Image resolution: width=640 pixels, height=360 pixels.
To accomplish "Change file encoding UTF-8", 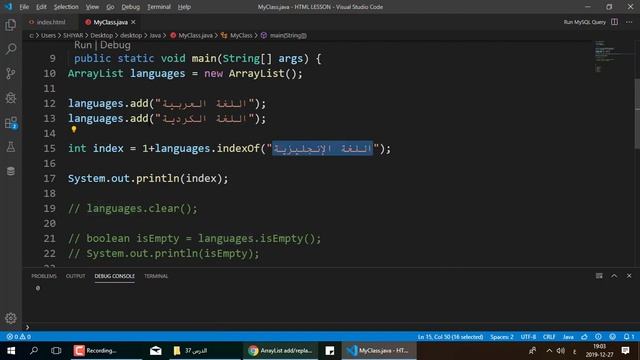I will (x=528, y=337).
